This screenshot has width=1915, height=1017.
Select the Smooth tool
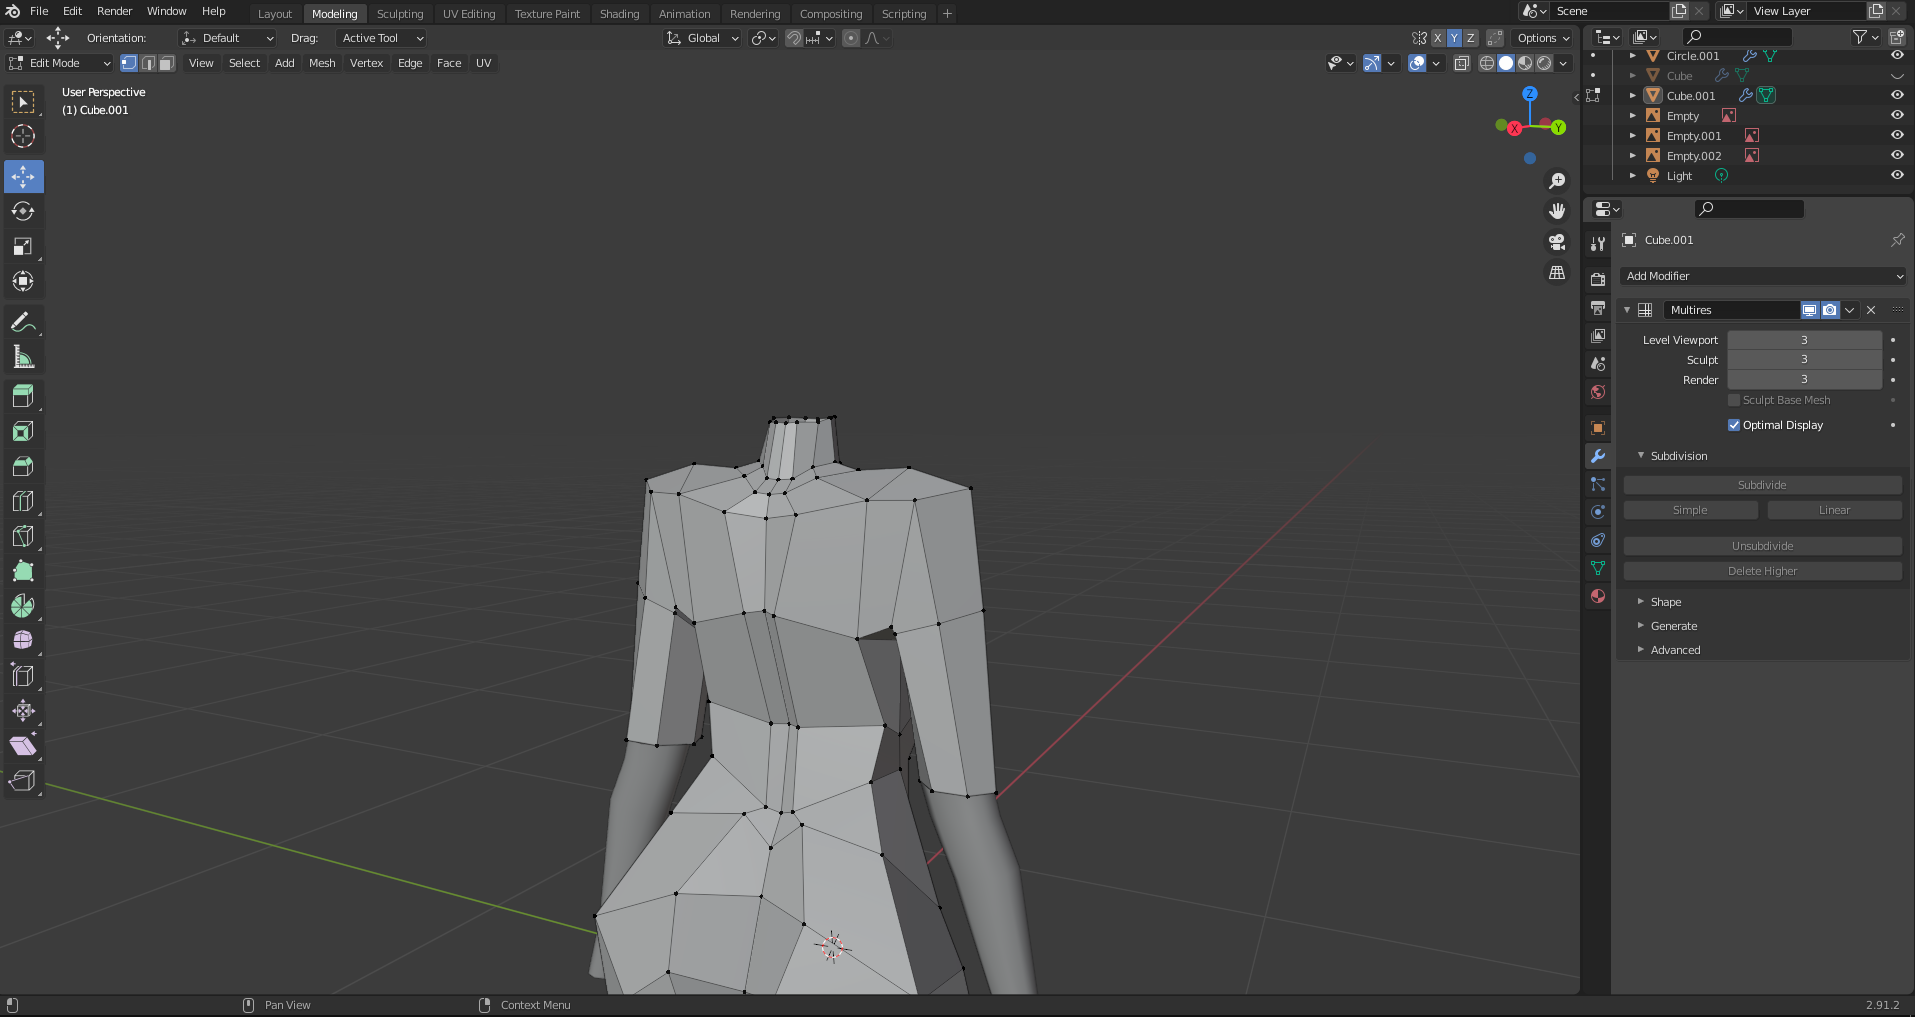[x=23, y=641]
